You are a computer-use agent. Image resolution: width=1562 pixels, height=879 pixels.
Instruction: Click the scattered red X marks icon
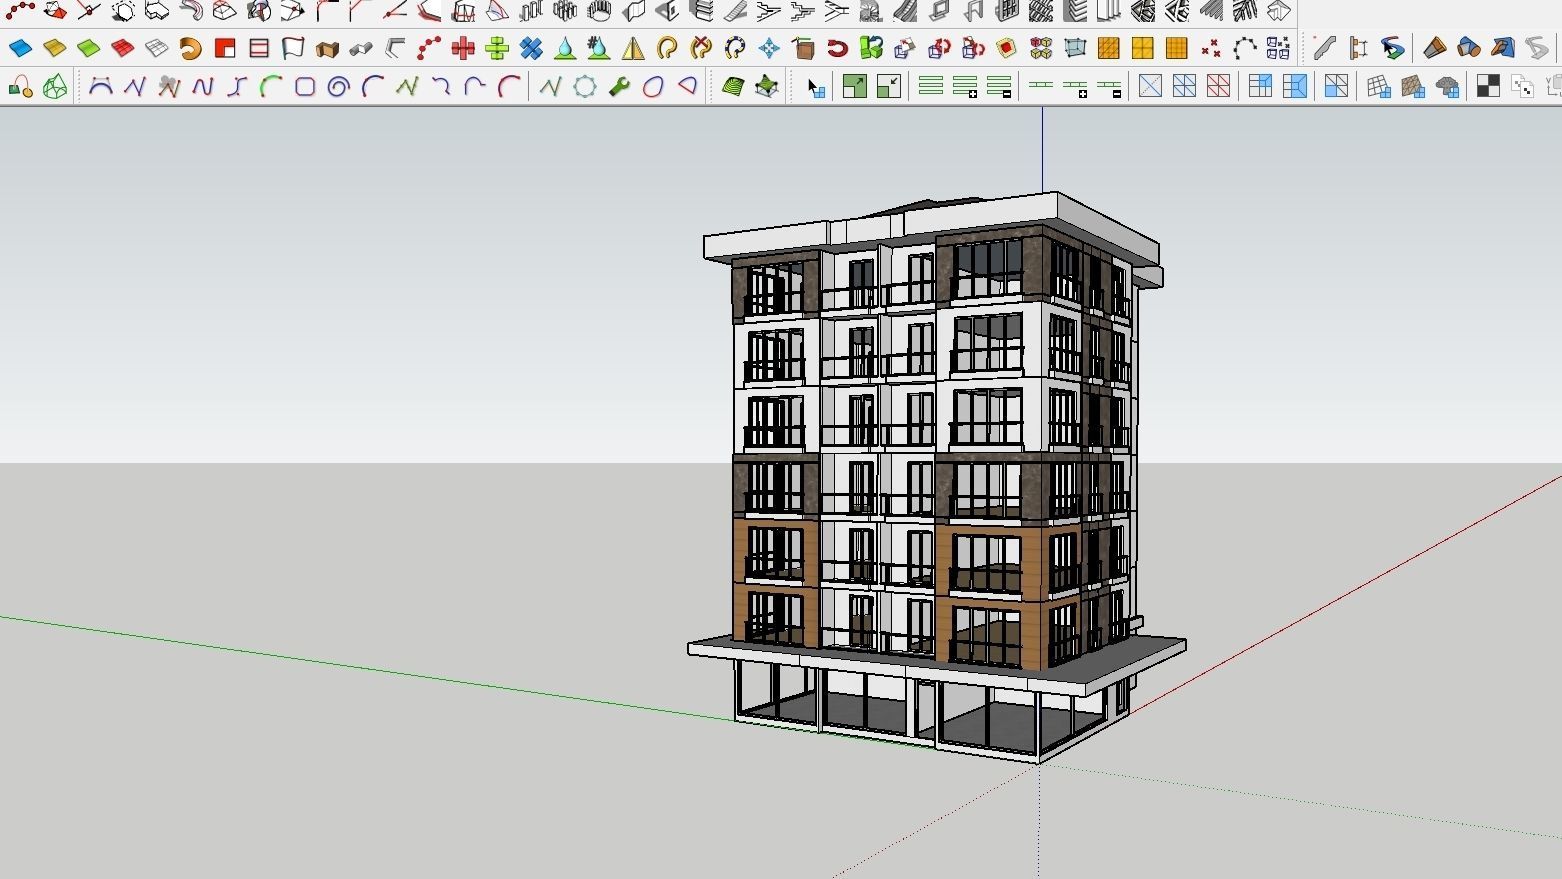(x=1211, y=48)
